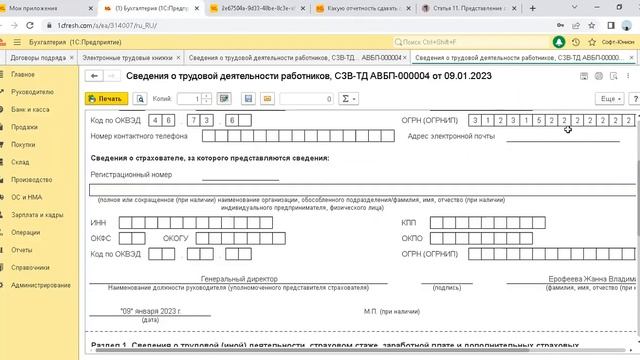Open the three-dot menu near title
Viewport: 640px width, 360px height.
click(628, 76)
